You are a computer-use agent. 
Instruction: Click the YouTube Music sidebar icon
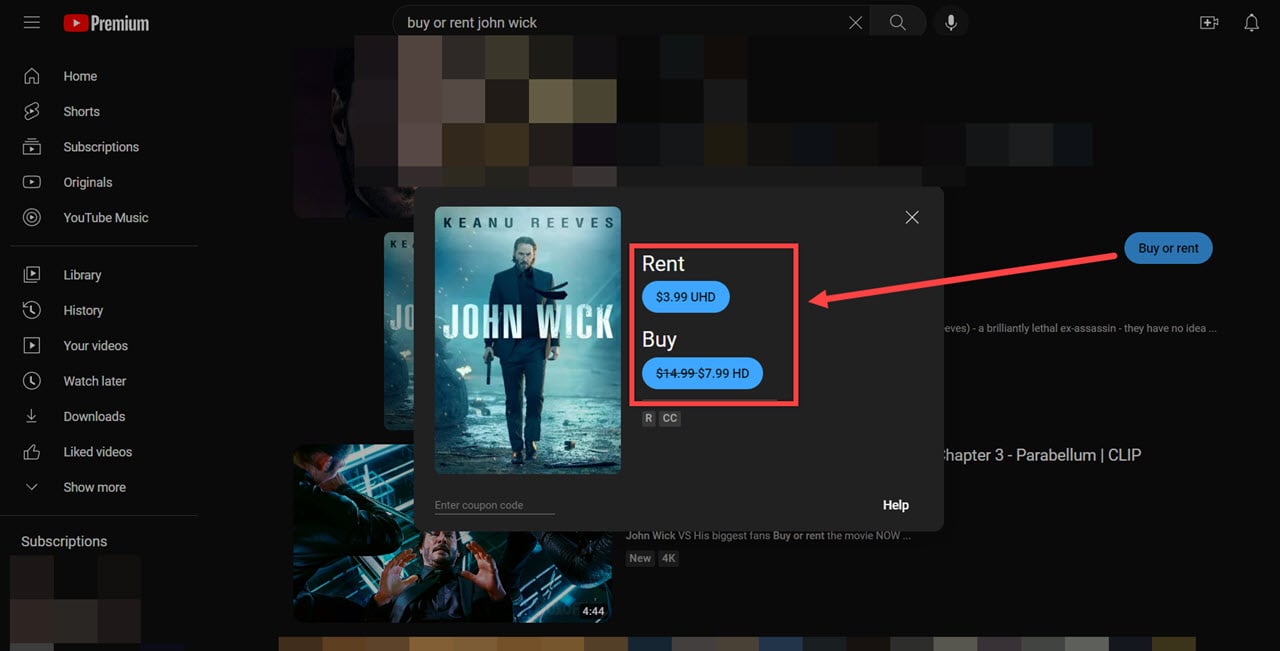tap(32, 217)
